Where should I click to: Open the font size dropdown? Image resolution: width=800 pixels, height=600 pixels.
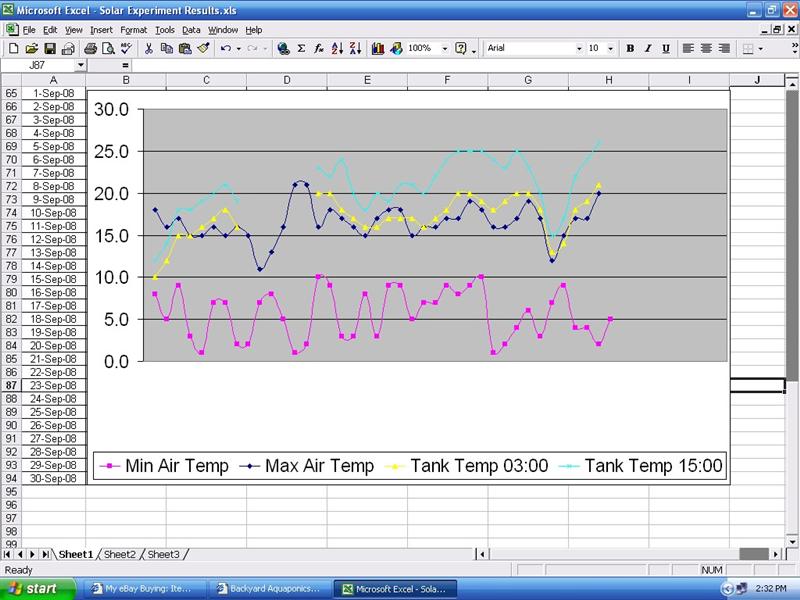(610, 48)
